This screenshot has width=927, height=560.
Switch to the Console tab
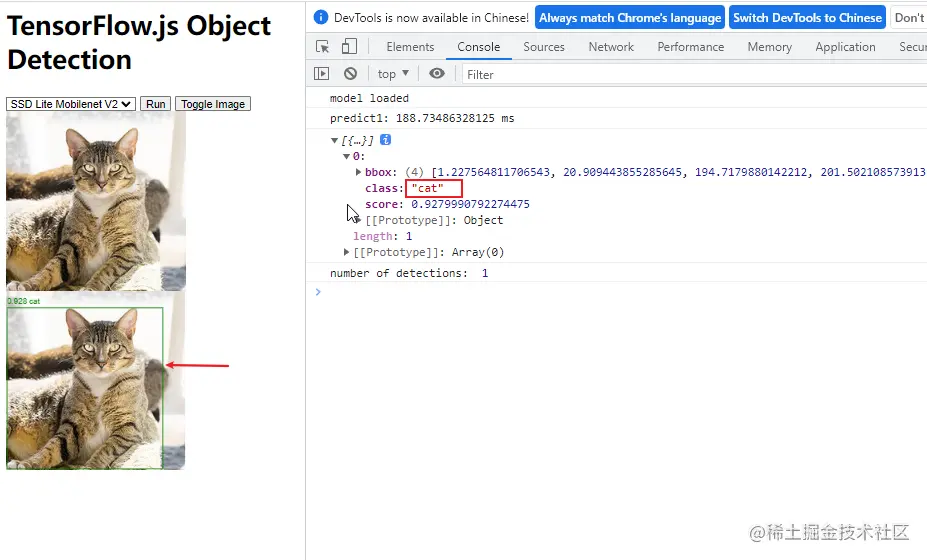[479, 47]
